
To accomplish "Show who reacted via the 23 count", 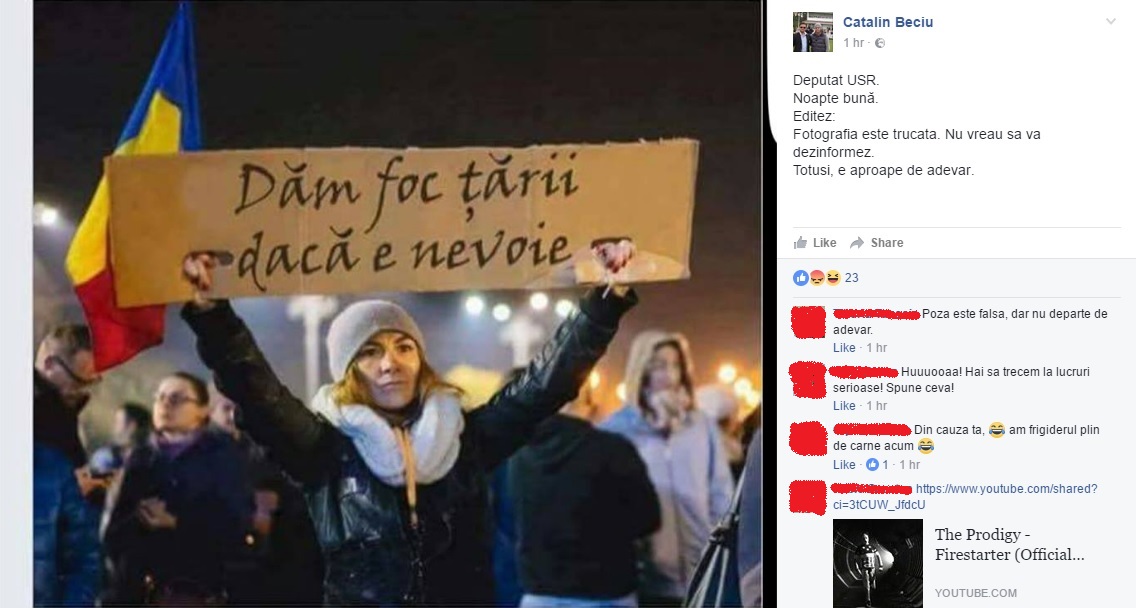I will click(x=851, y=278).
